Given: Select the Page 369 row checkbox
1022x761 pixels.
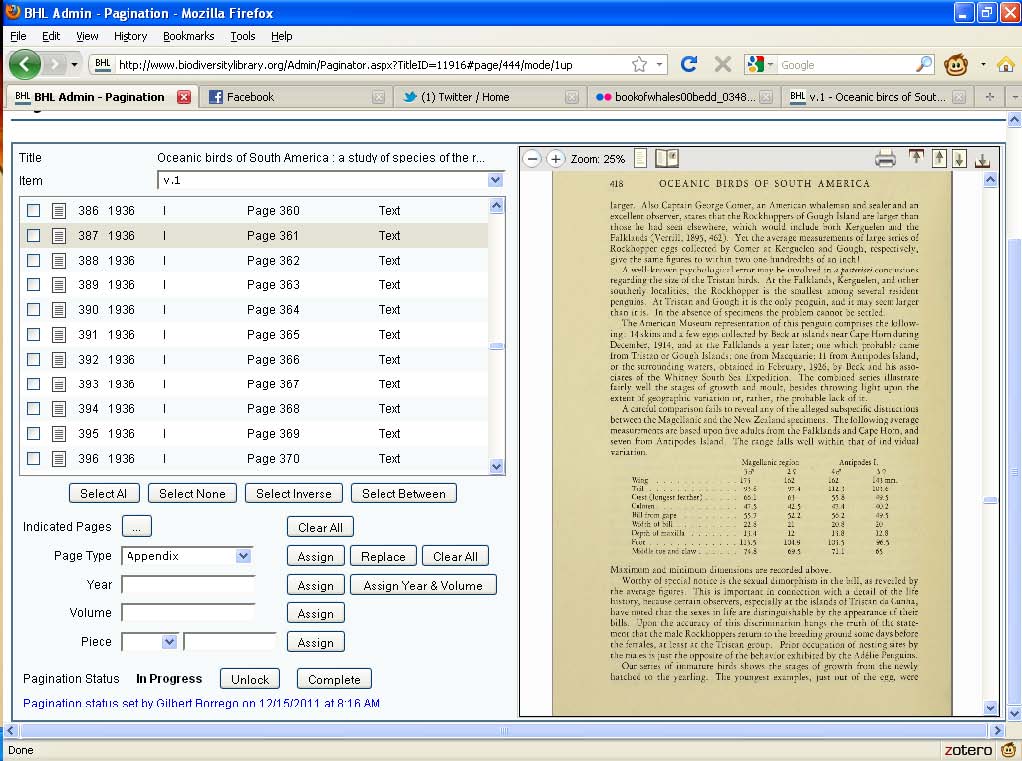Looking at the screenshot, I should click(34, 434).
